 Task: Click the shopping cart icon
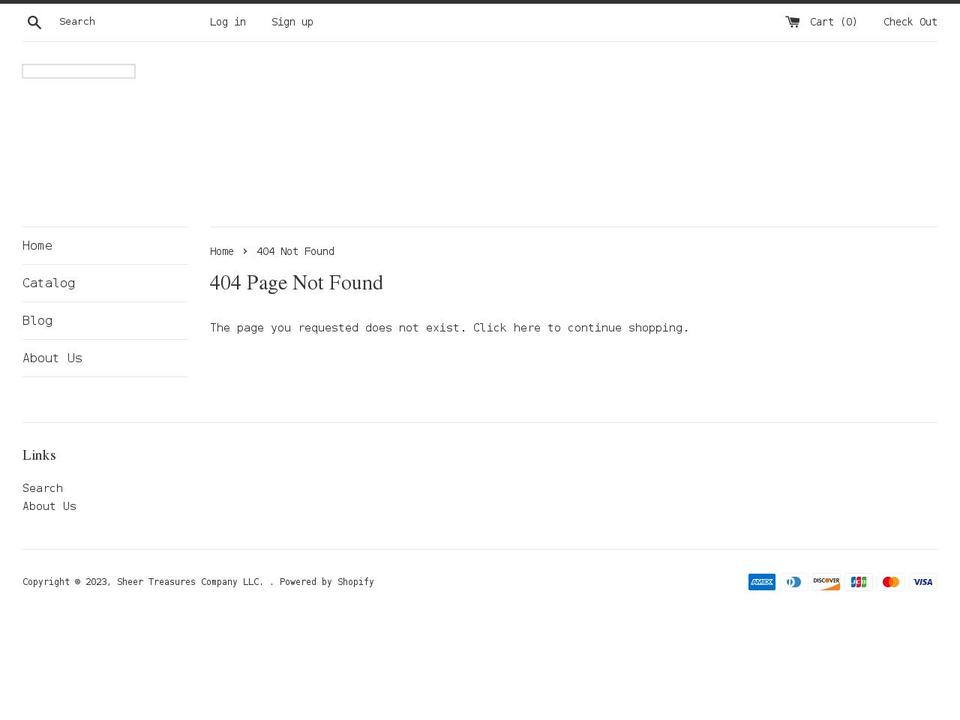pyautogui.click(x=792, y=22)
